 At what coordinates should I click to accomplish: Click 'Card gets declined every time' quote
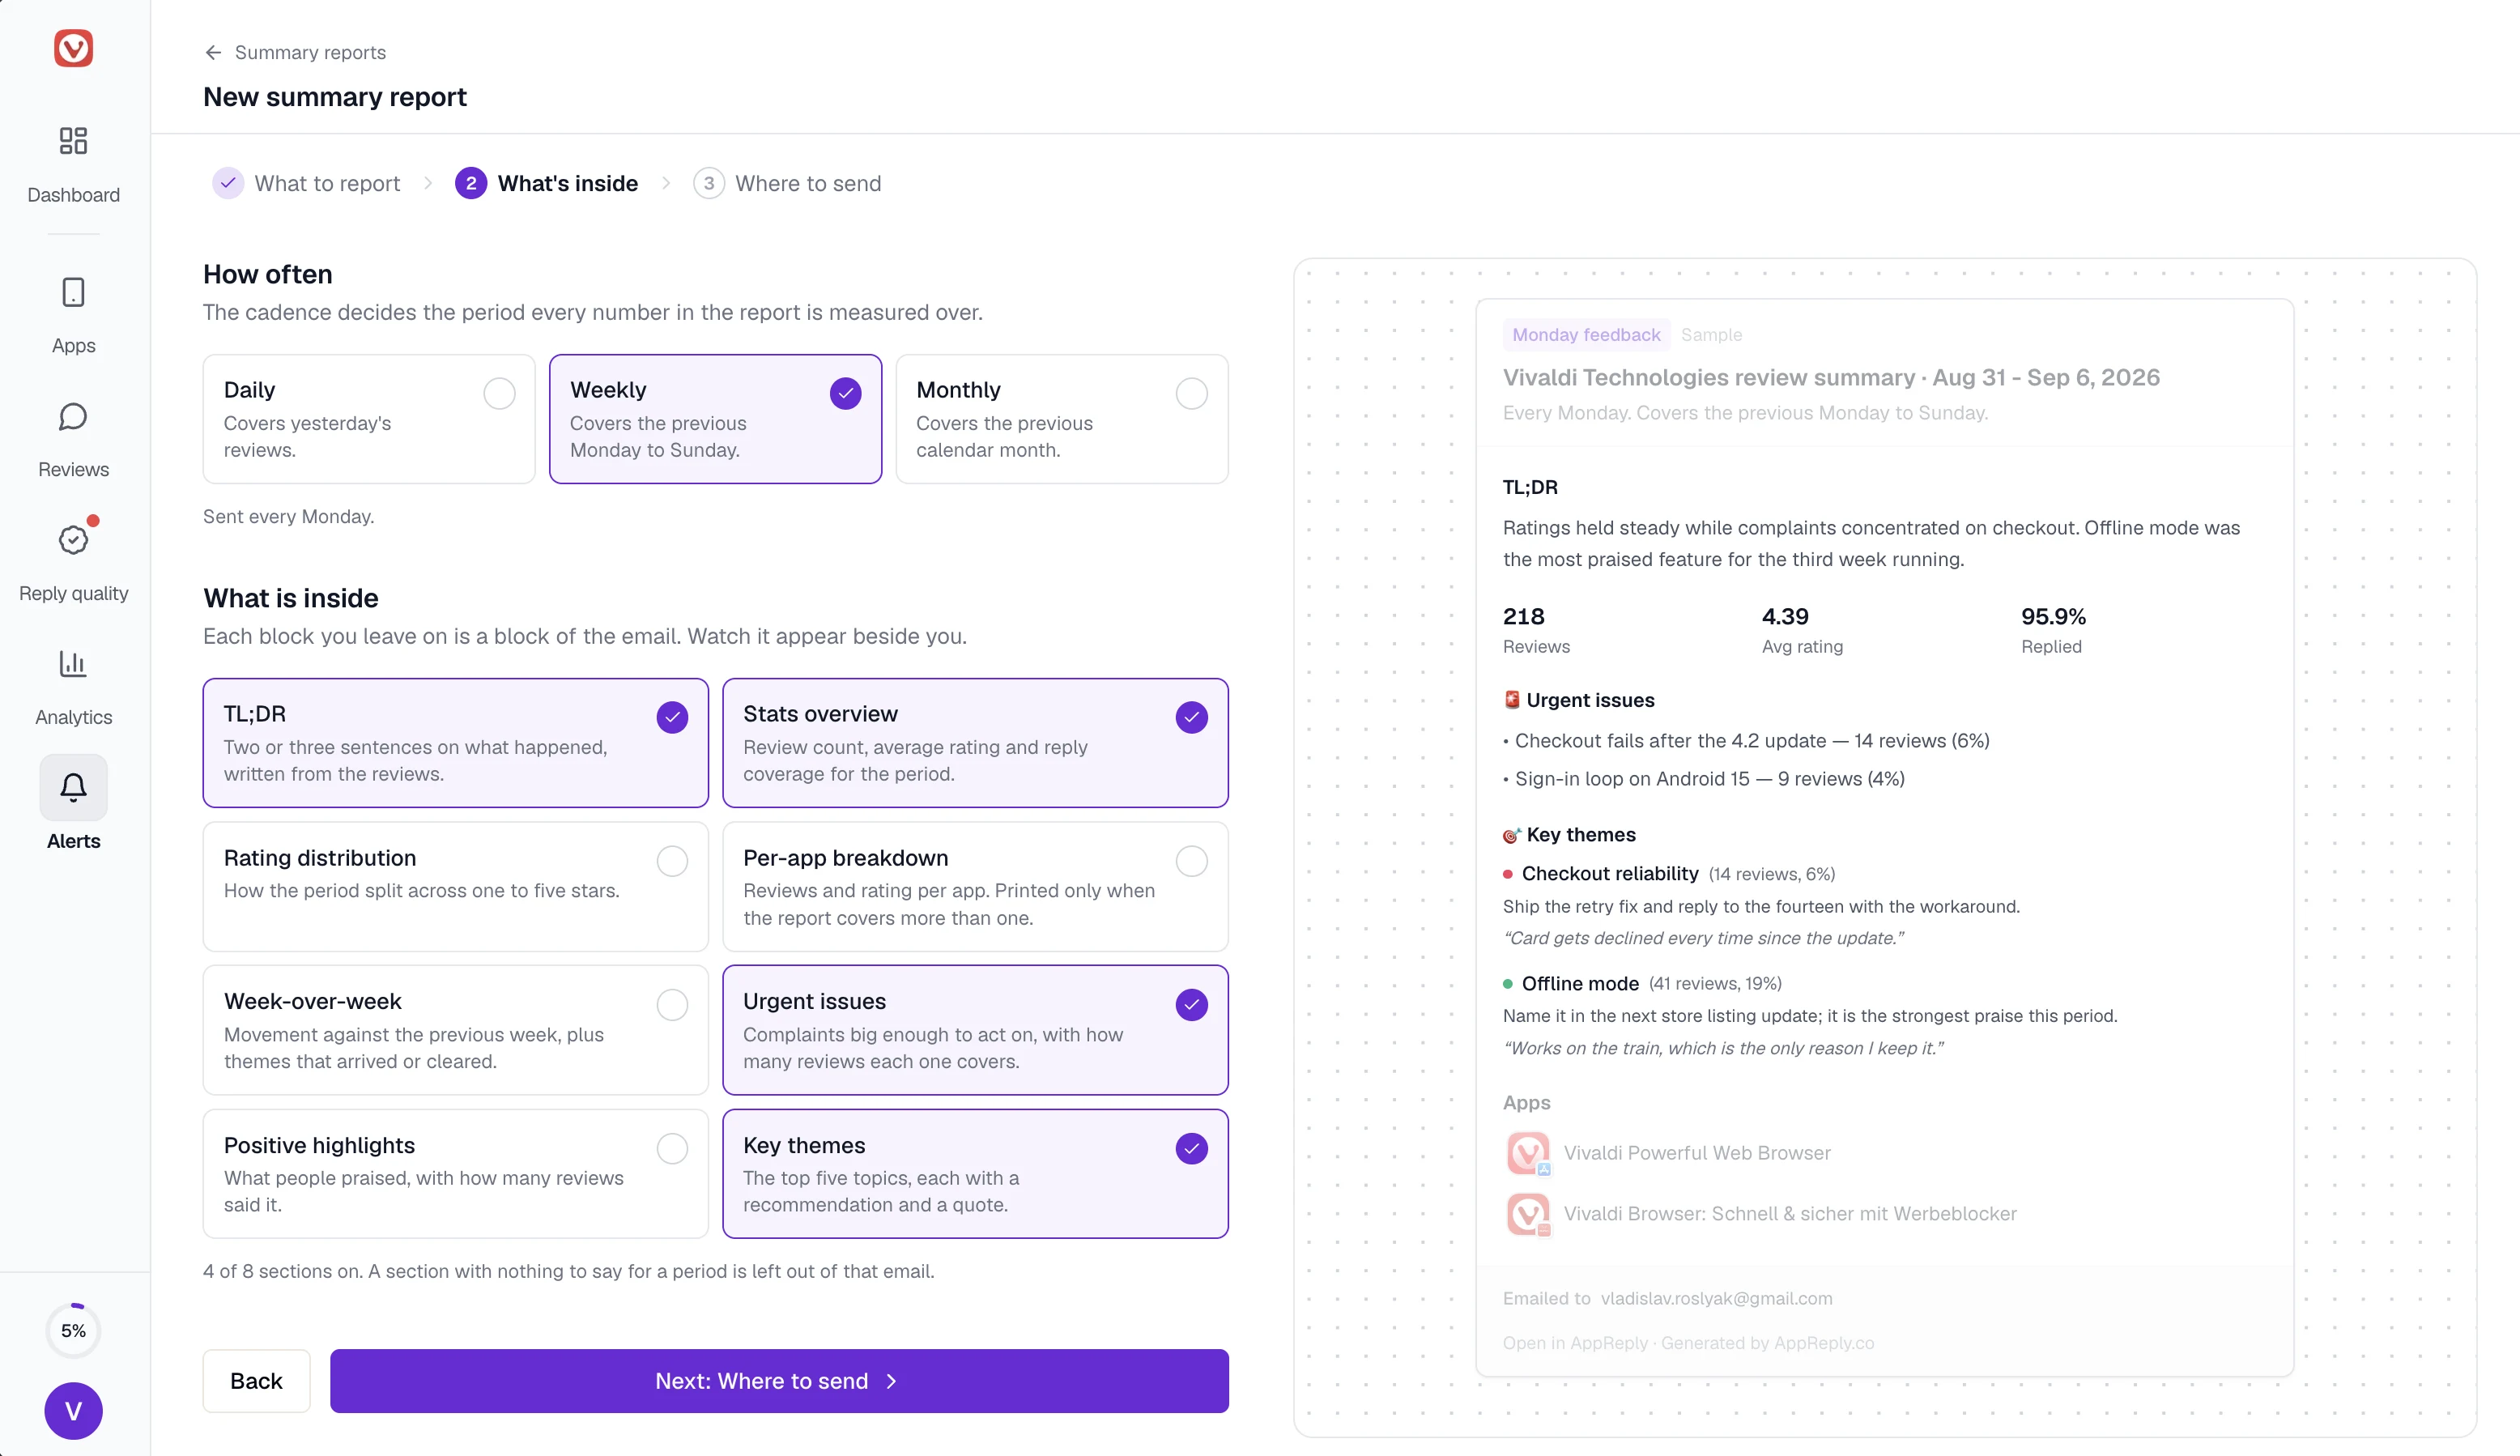coord(1703,938)
